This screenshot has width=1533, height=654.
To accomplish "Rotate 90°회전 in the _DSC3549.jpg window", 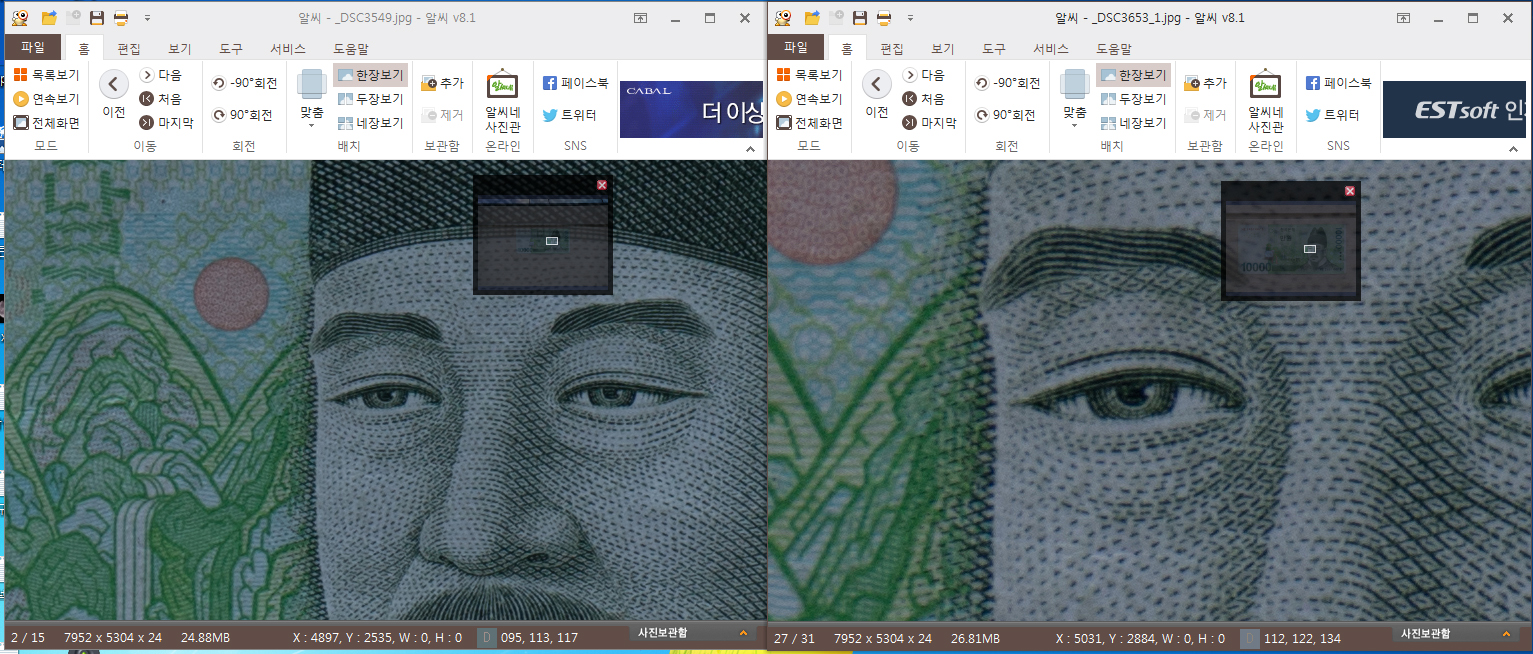I will (x=243, y=116).
